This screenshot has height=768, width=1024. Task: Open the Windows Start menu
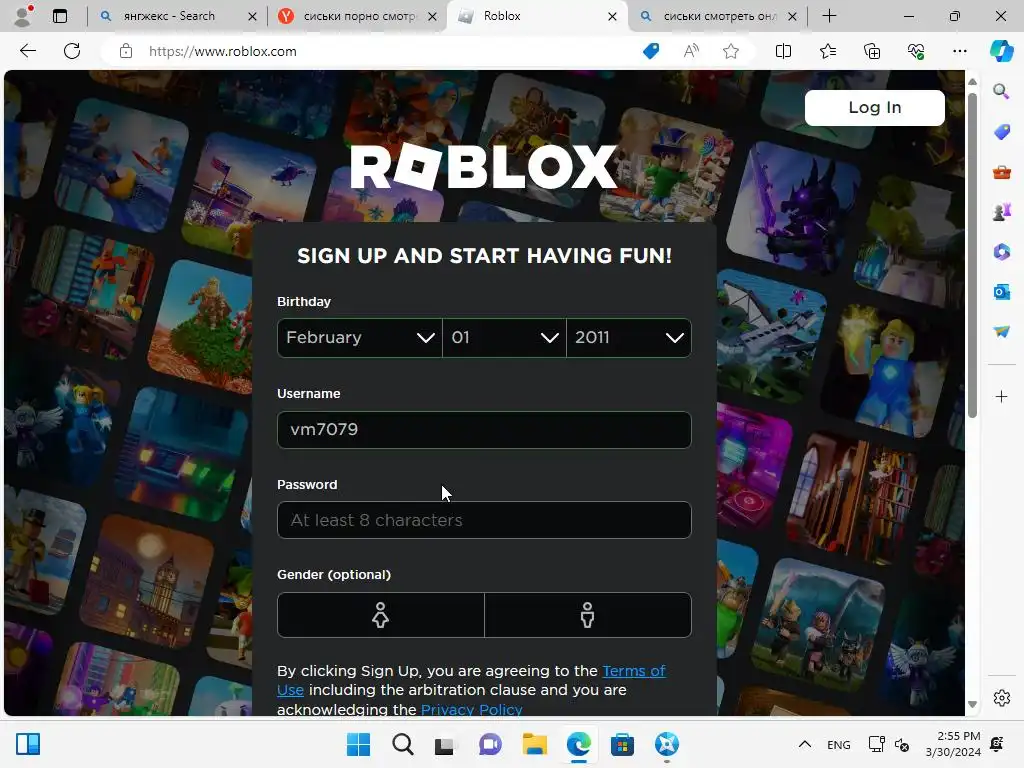358,744
